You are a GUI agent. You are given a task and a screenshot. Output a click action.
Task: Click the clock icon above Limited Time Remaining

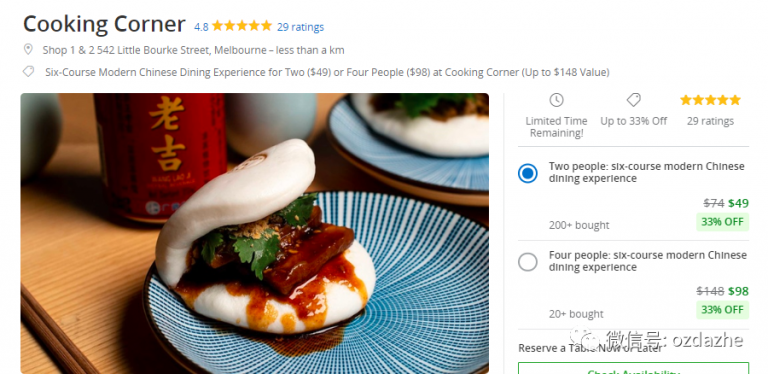556,100
